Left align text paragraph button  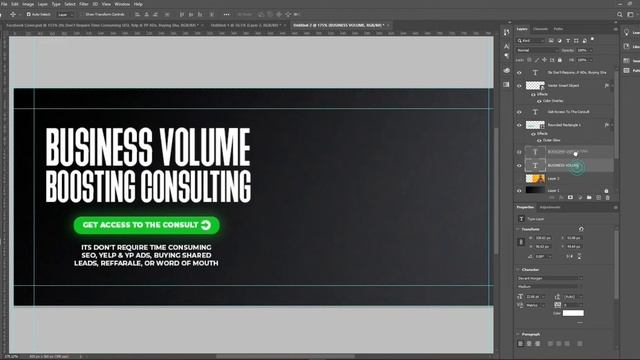pyautogui.click(x=520, y=344)
